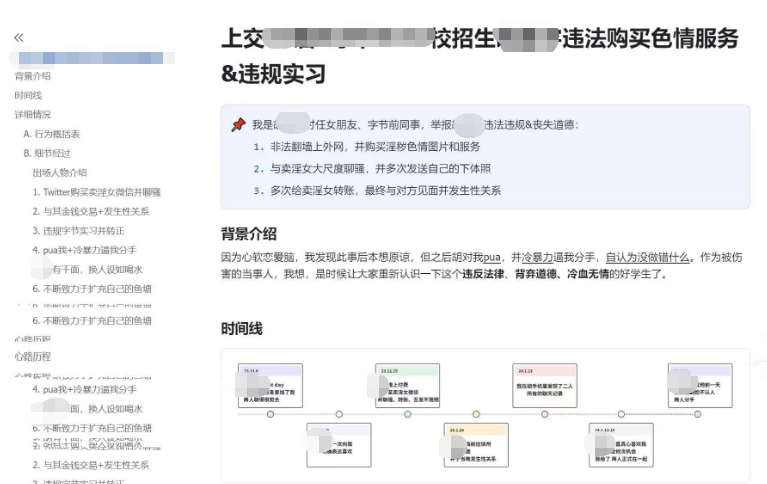Select grey marker between purple and green markers
Image resolution: width=767 pixels, height=484 pixels.
(339, 414)
